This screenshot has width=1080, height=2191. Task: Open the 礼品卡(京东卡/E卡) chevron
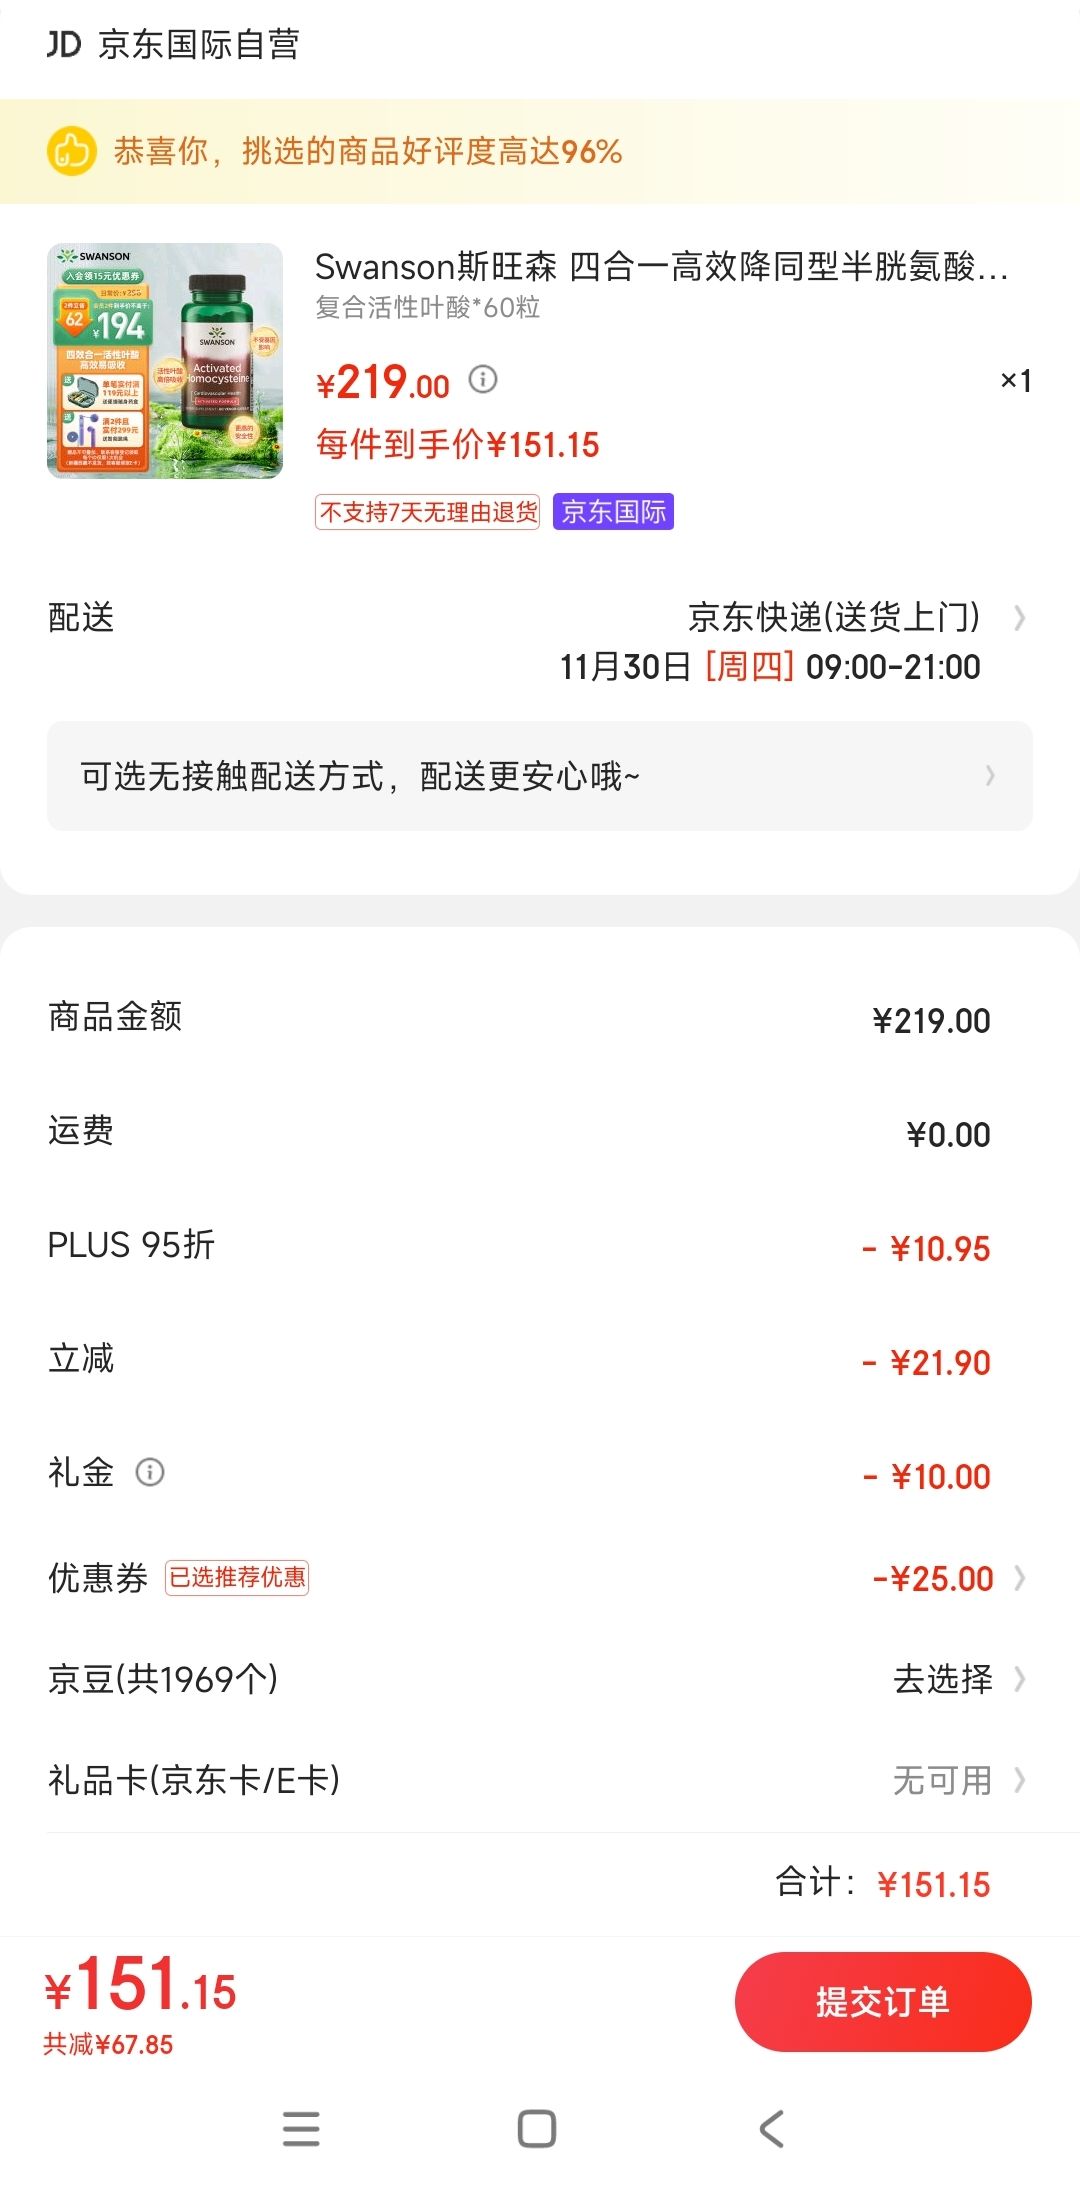point(1019,1780)
